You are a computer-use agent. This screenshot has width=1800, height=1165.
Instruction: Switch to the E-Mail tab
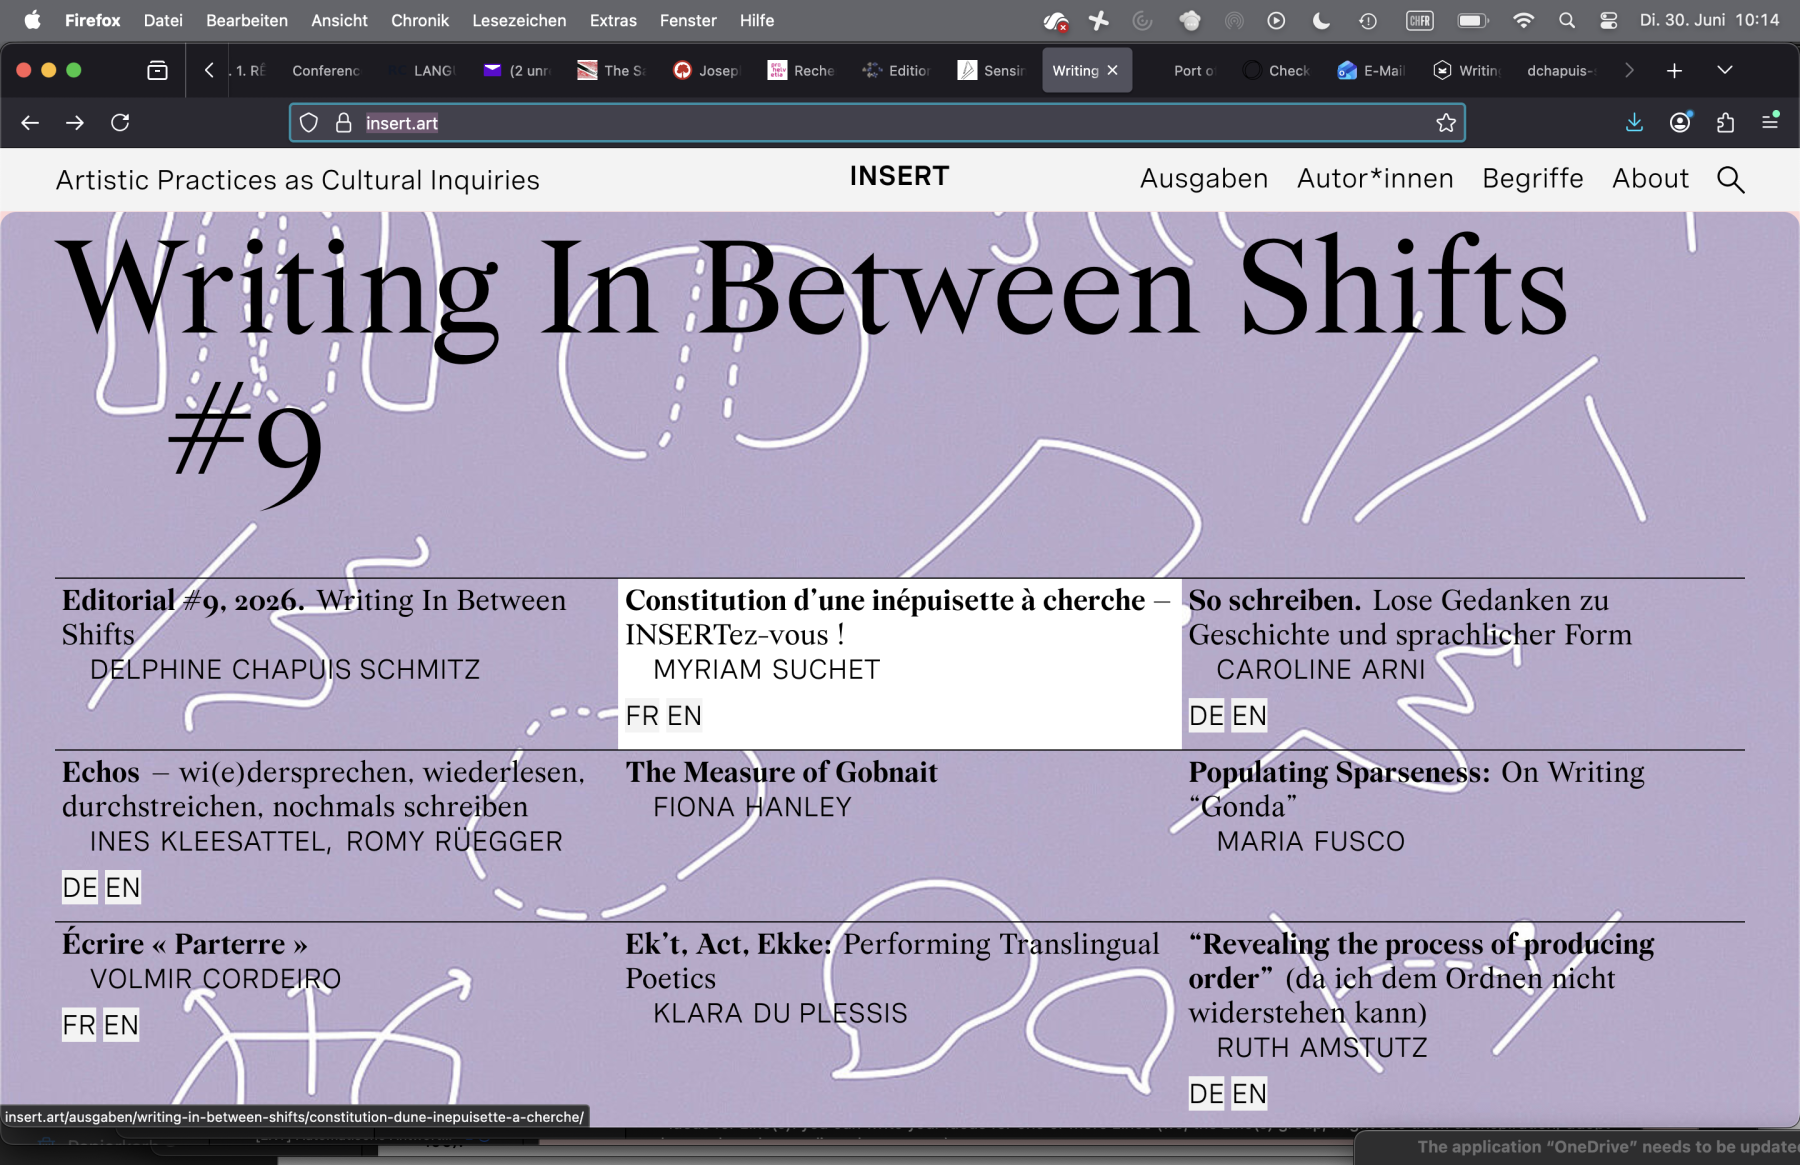click(x=1372, y=70)
